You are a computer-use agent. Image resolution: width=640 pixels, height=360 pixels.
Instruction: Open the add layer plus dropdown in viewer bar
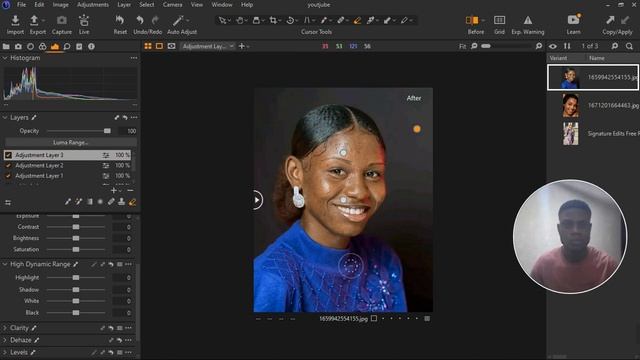tap(244, 46)
